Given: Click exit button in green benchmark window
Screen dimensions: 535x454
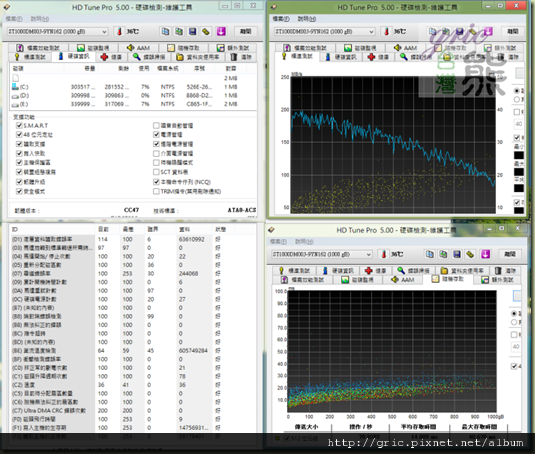Looking at the screenshot, I should tap(513, 31).
